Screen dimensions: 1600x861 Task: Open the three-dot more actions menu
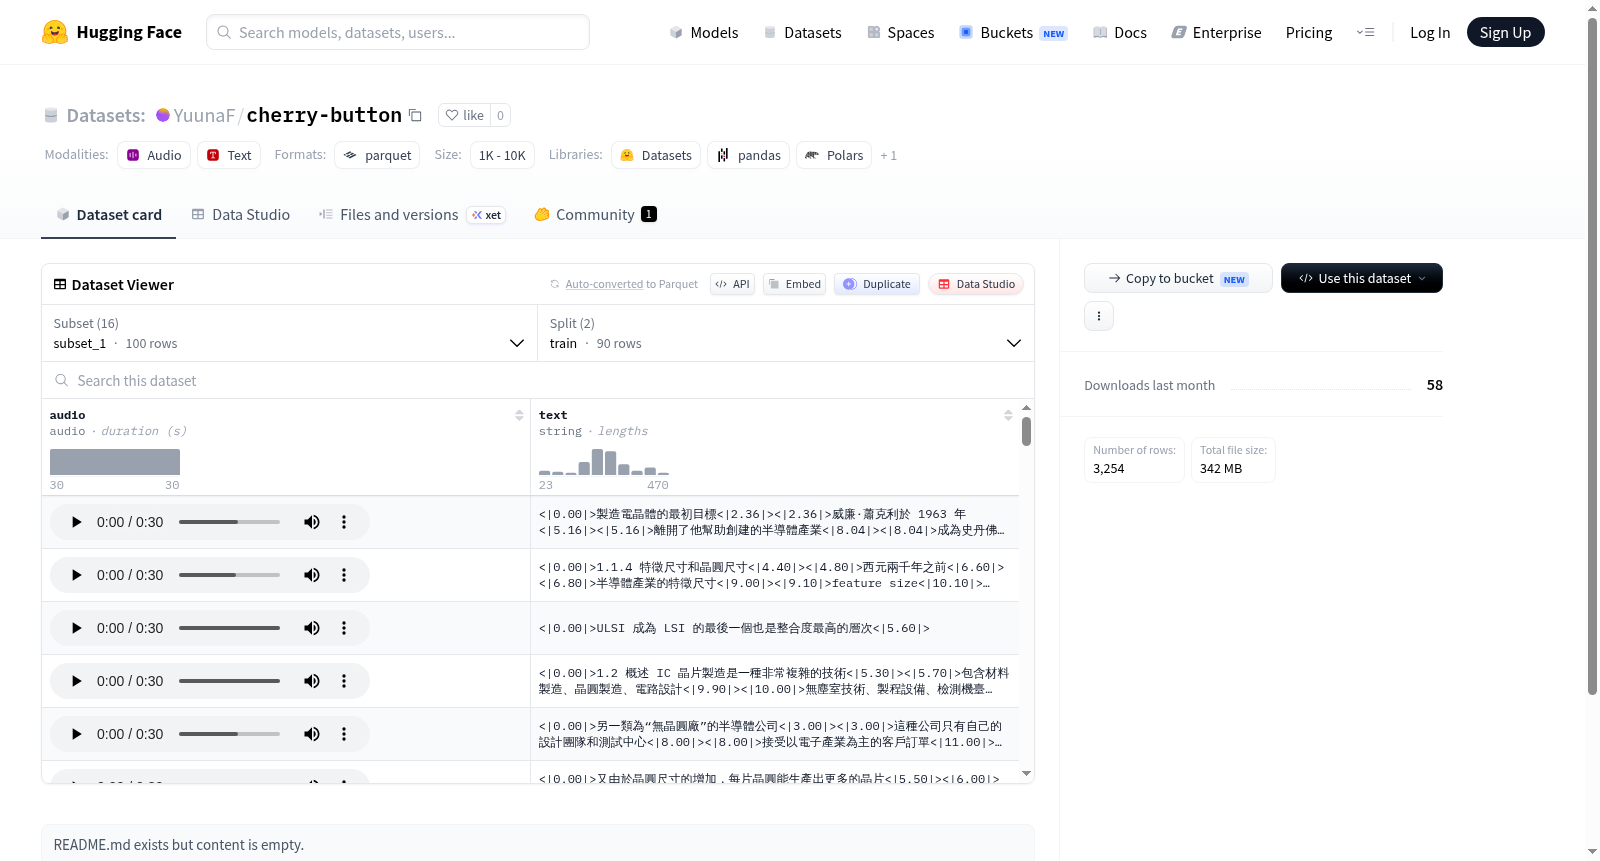[1099, 316]
